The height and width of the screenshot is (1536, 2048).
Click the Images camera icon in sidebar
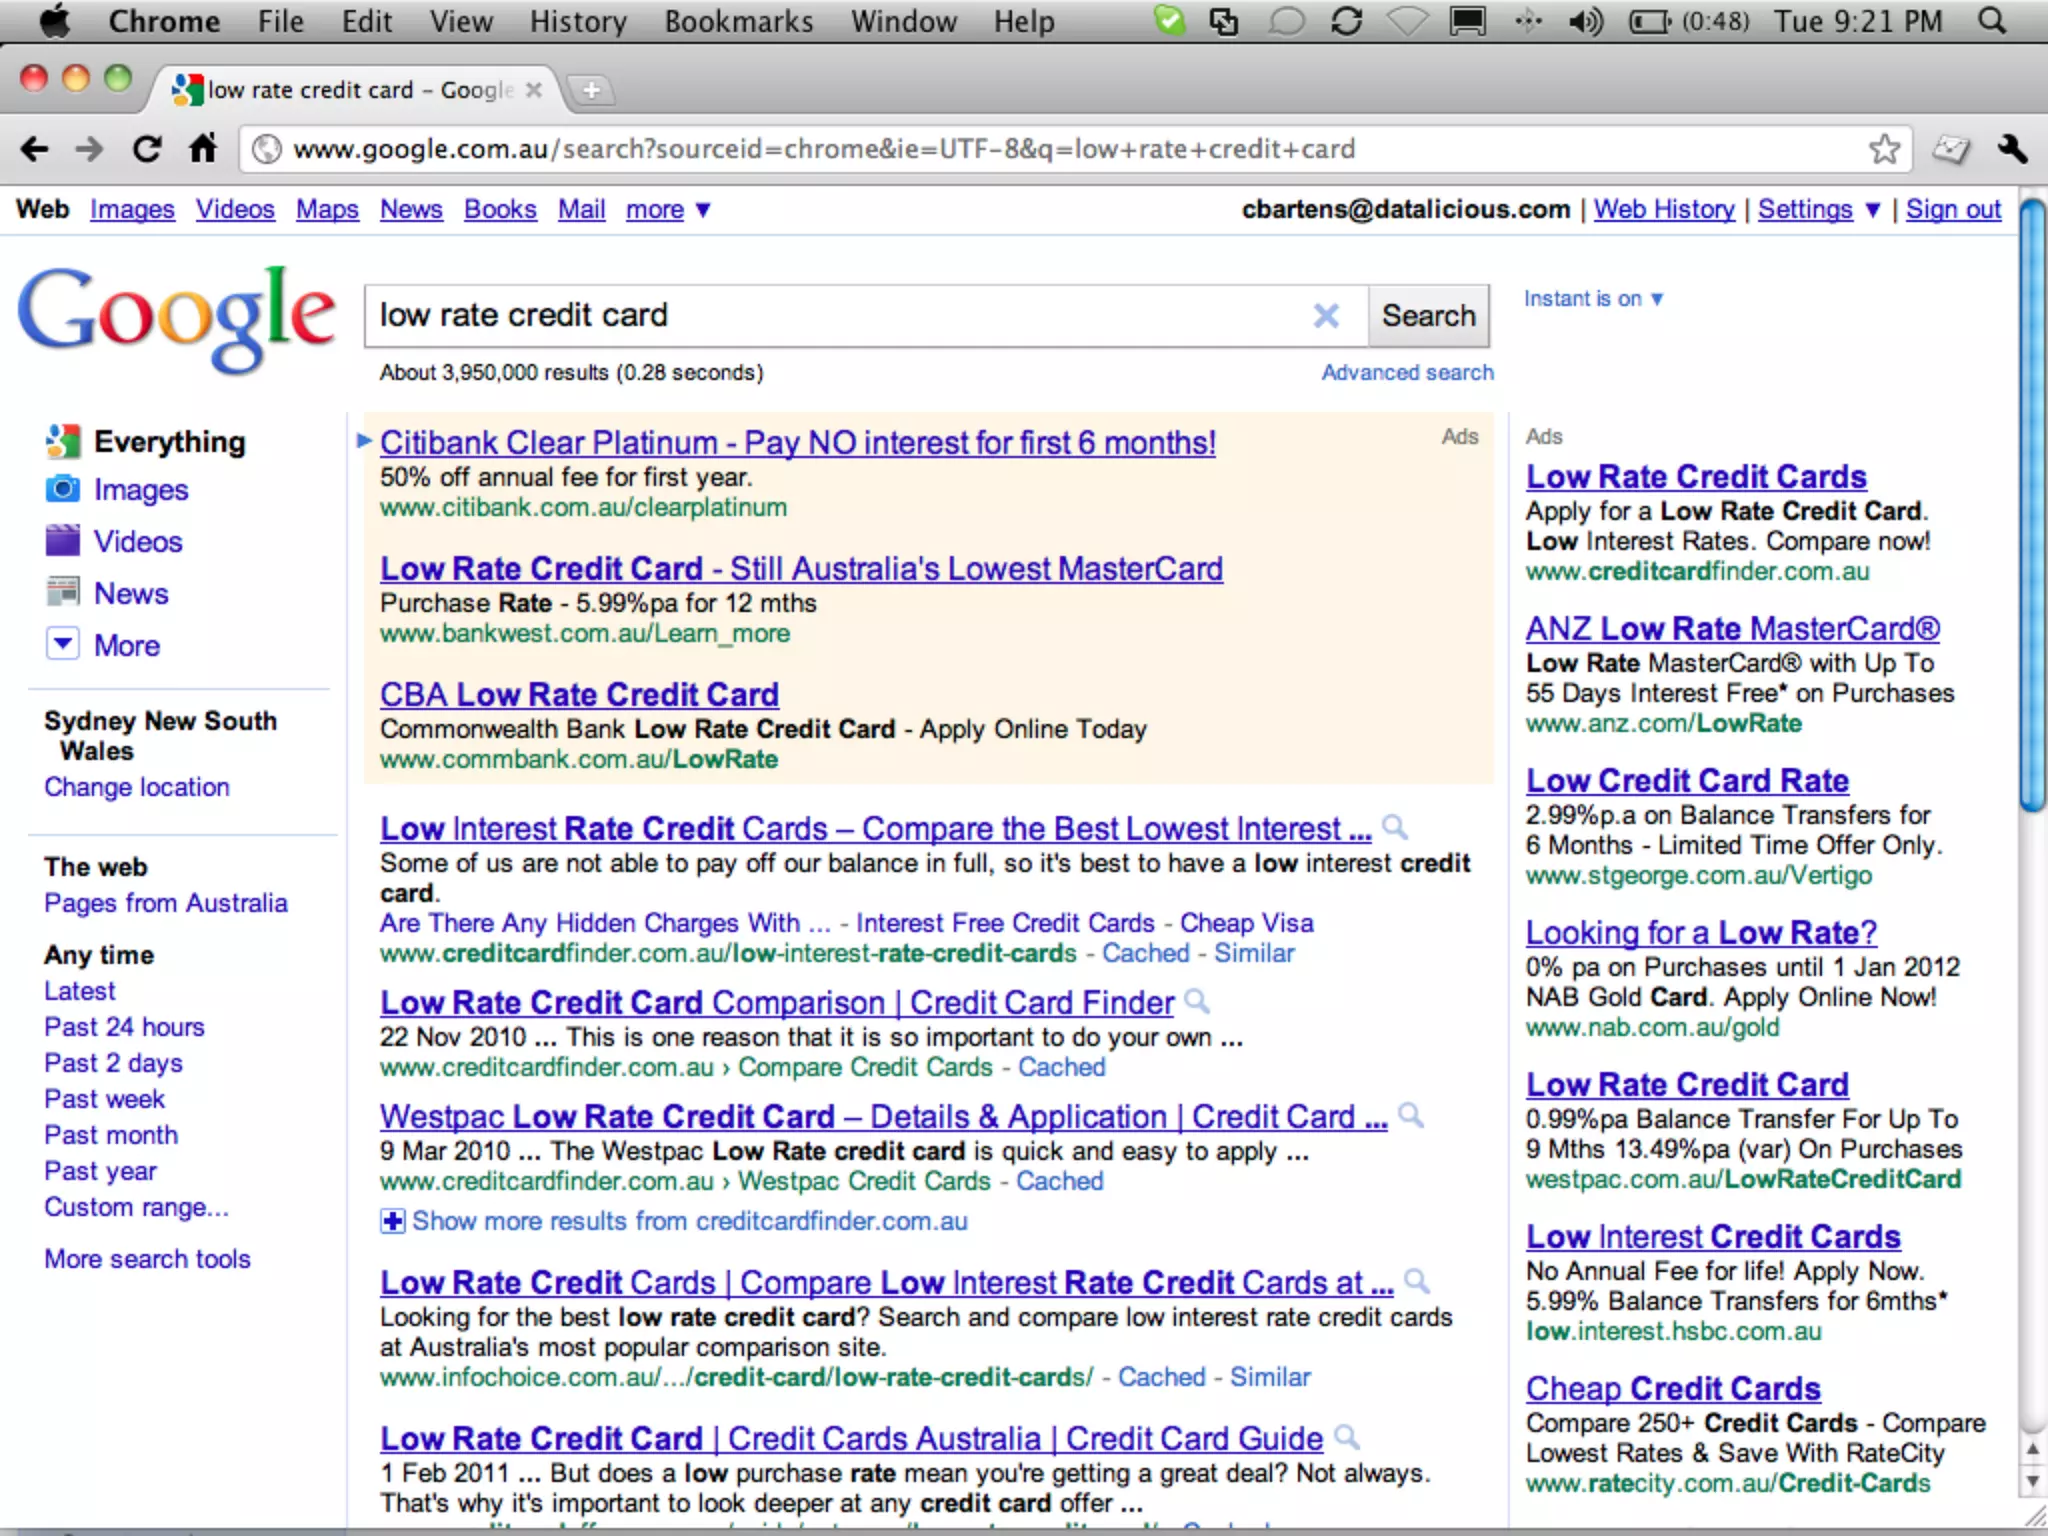coord(62,489)
